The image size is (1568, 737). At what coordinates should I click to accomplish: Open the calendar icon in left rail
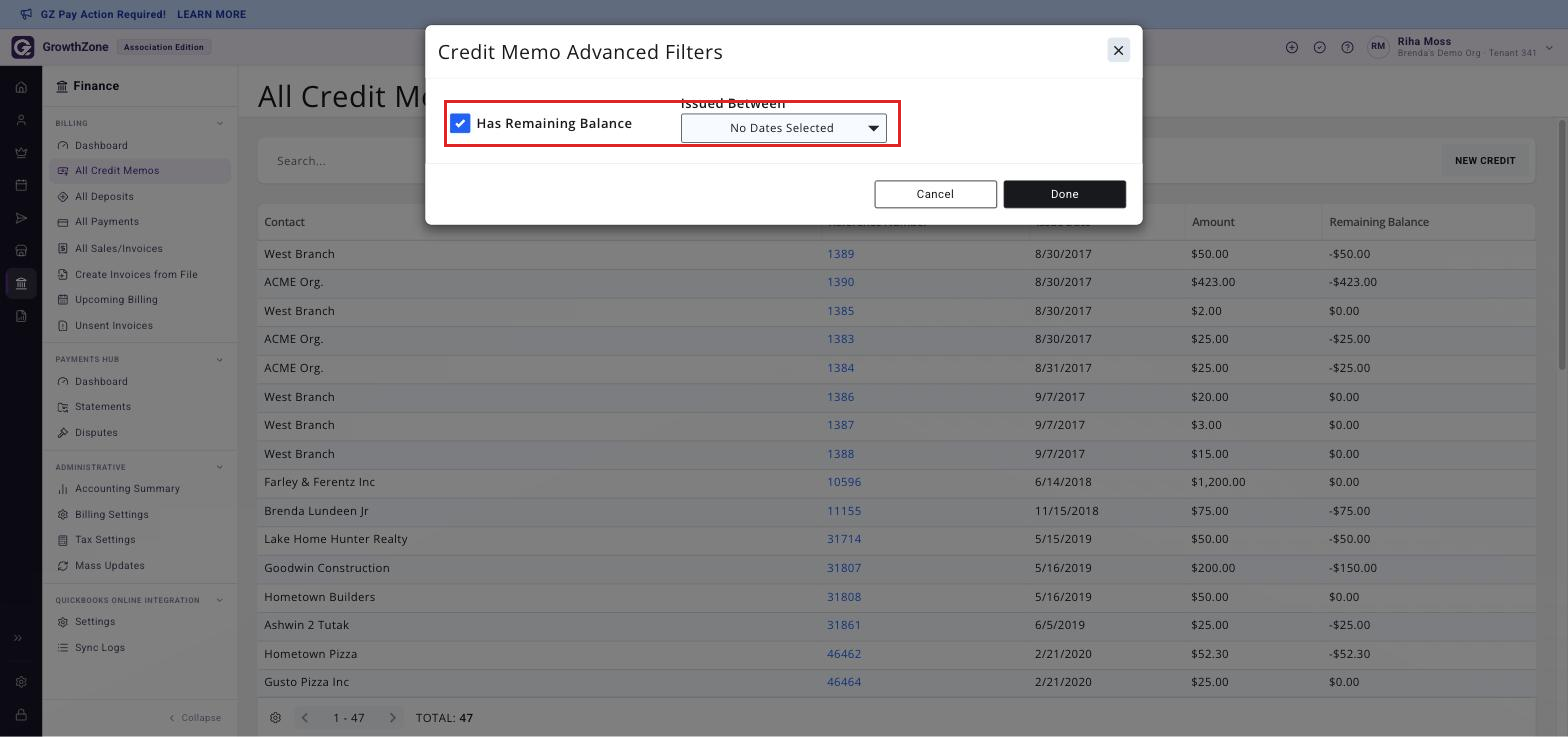coord(21,185)
